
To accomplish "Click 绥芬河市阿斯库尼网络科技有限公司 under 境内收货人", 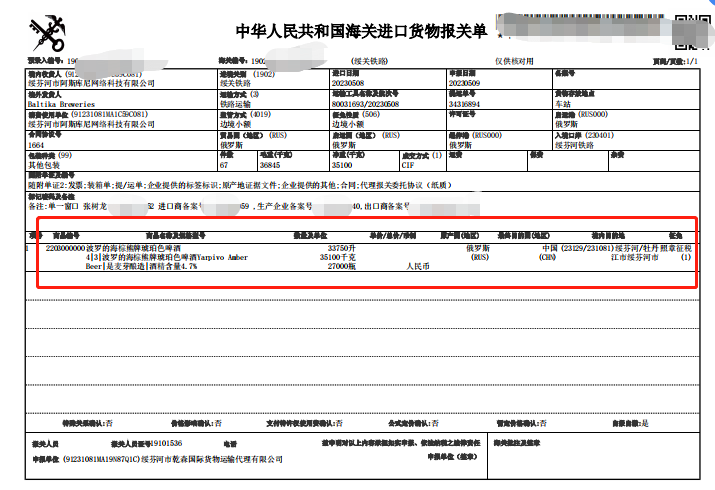I will (91, 83).
